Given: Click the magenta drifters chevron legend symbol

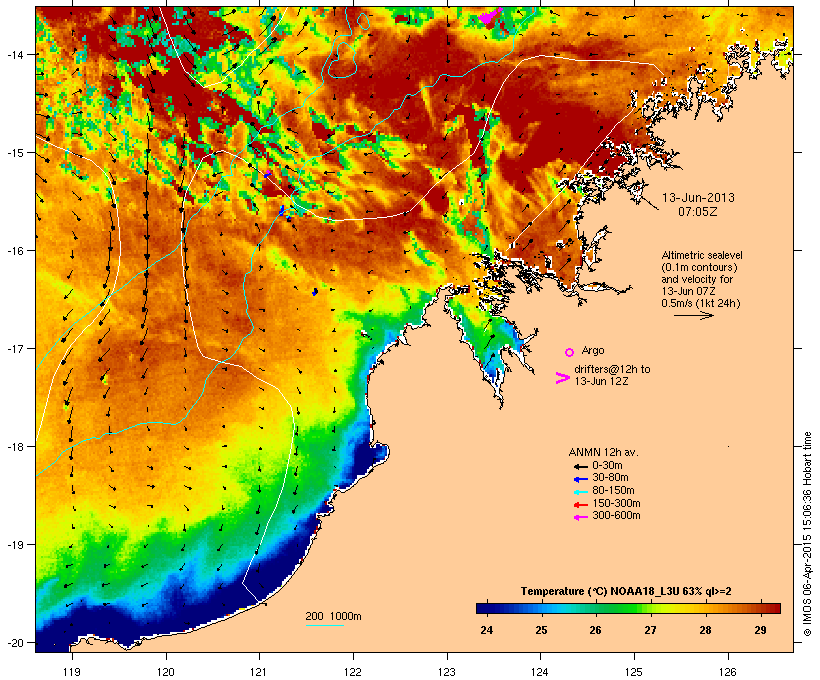Looking at the screenshot, I should coord(563,378).
